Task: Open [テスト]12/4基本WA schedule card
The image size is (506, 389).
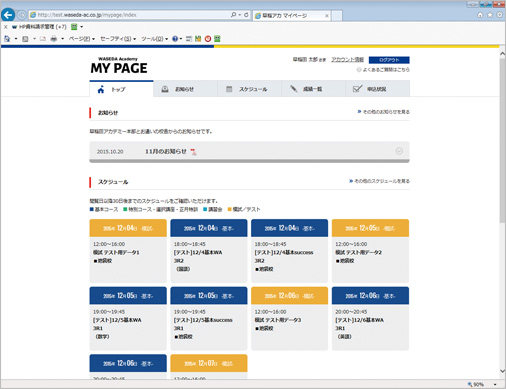Action: (209, 251)
